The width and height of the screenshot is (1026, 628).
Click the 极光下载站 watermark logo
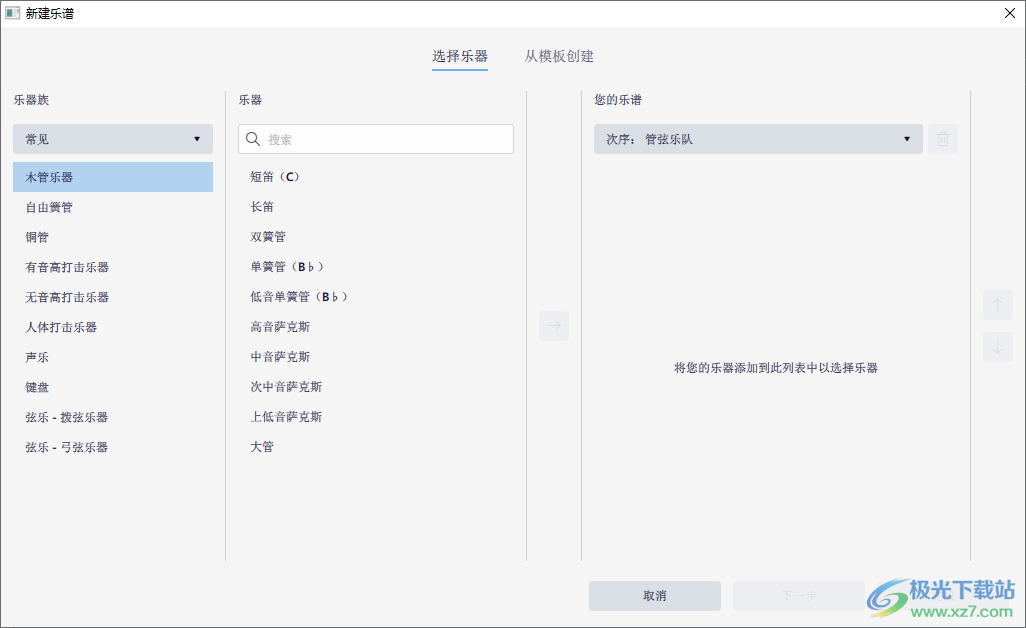(x=884, y=597)
